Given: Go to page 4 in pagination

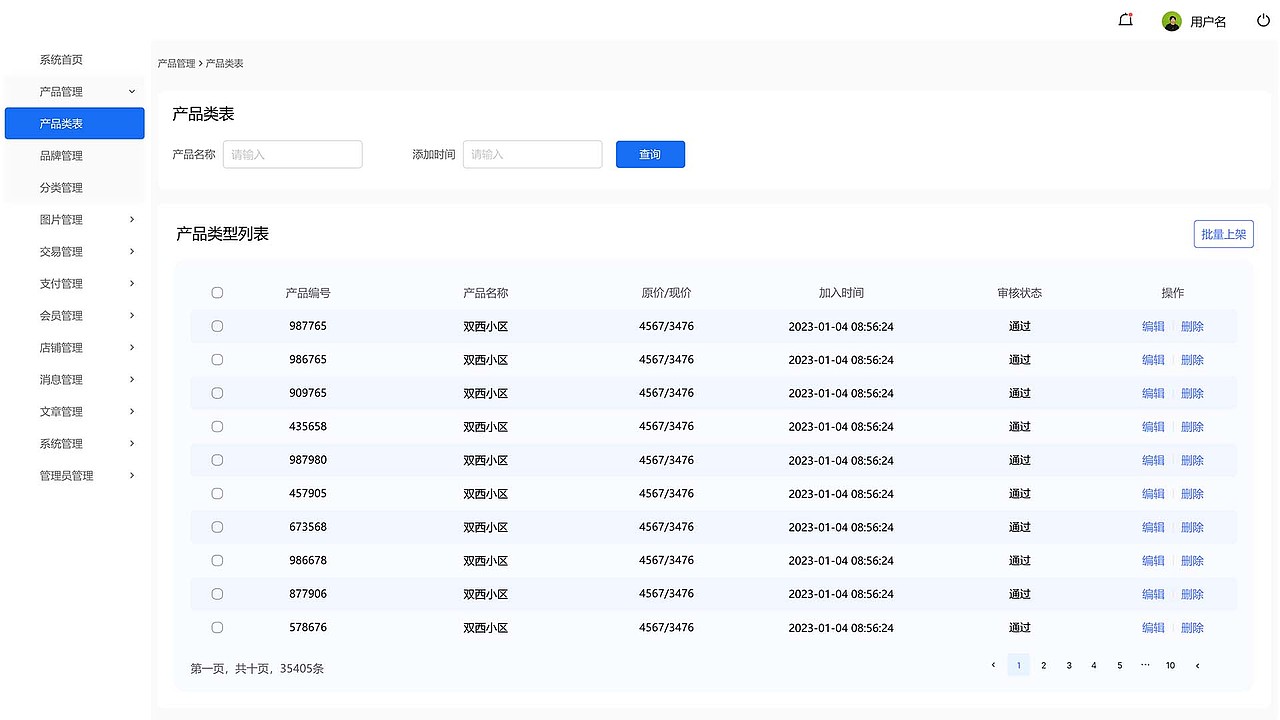Looking at the screenshot, I should [1094, 665].
